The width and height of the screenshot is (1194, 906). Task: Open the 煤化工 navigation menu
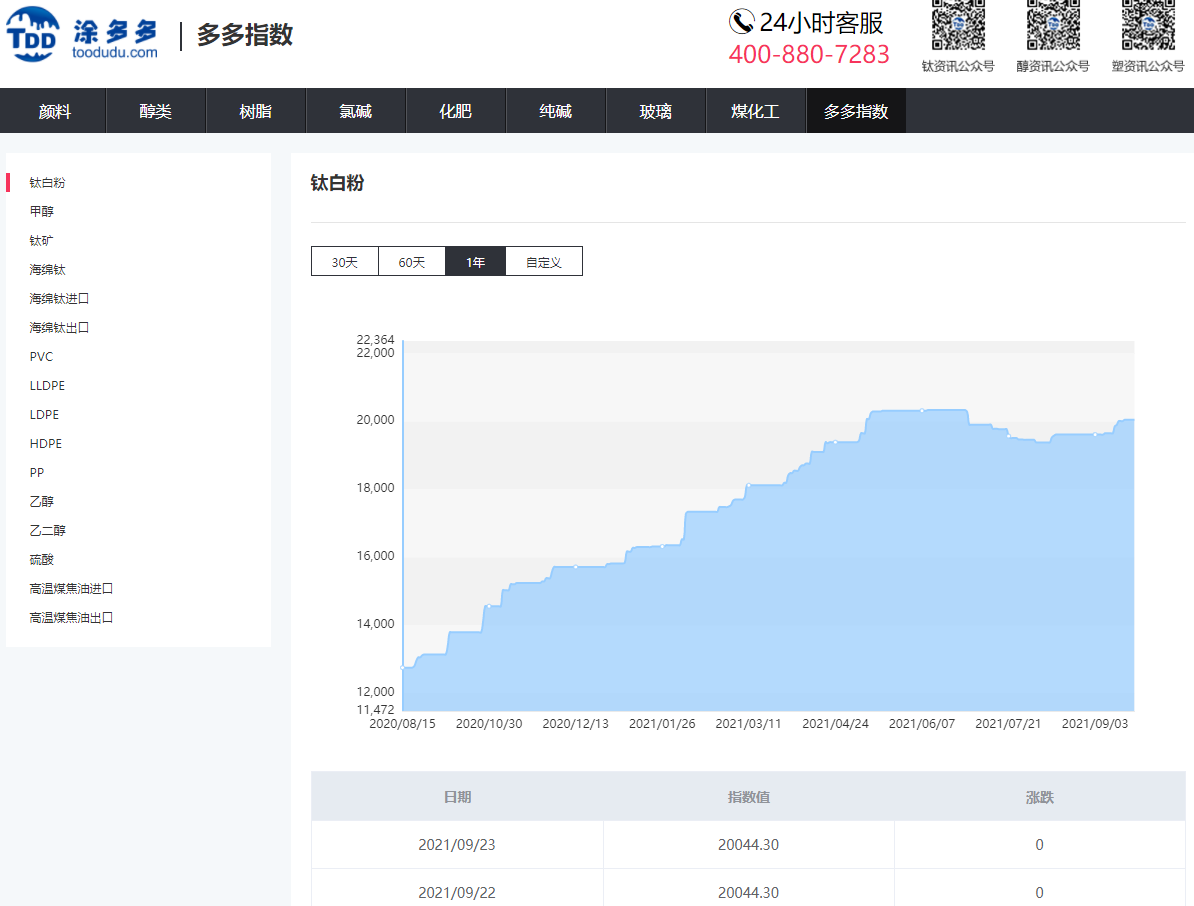pos(755,111)
